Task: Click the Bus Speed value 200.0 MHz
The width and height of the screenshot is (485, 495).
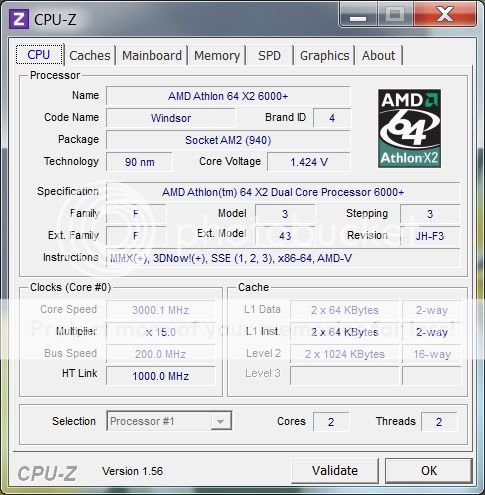Action: [160, 354]
